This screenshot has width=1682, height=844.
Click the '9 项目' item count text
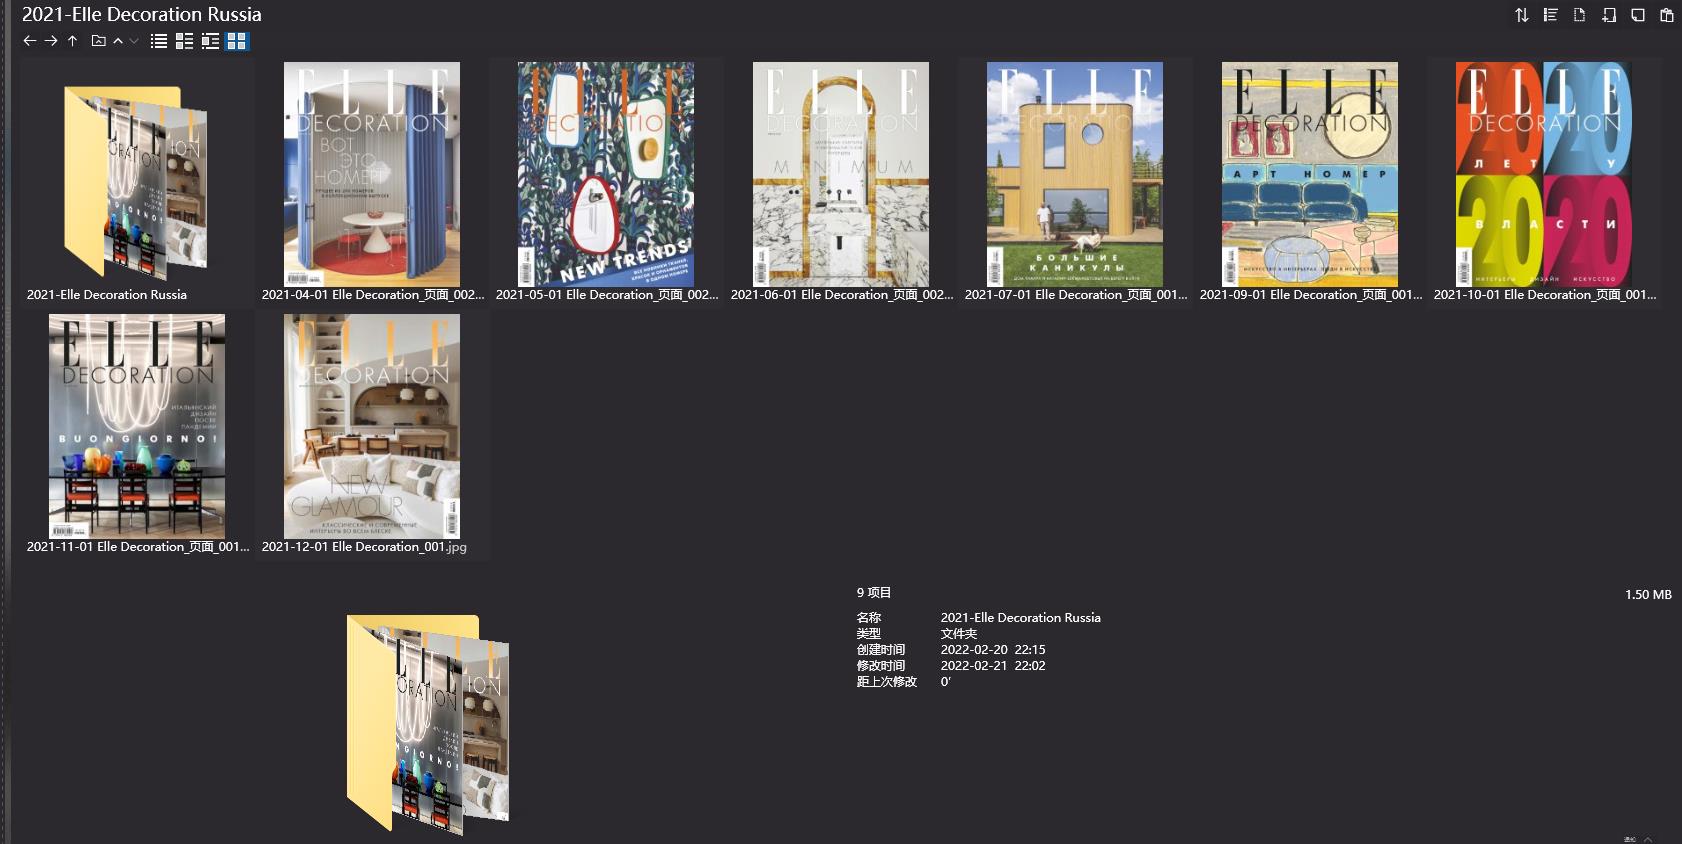click(x=874, y=593)
